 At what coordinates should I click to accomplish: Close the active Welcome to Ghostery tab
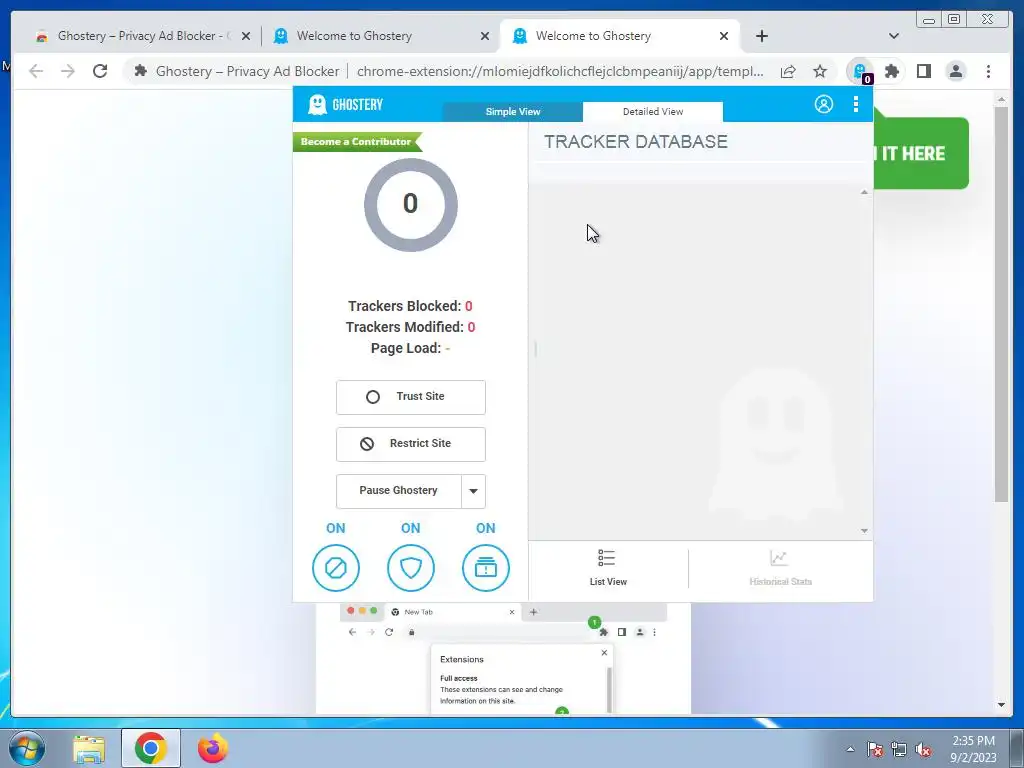pyautogui.click(x=724, y=36)
